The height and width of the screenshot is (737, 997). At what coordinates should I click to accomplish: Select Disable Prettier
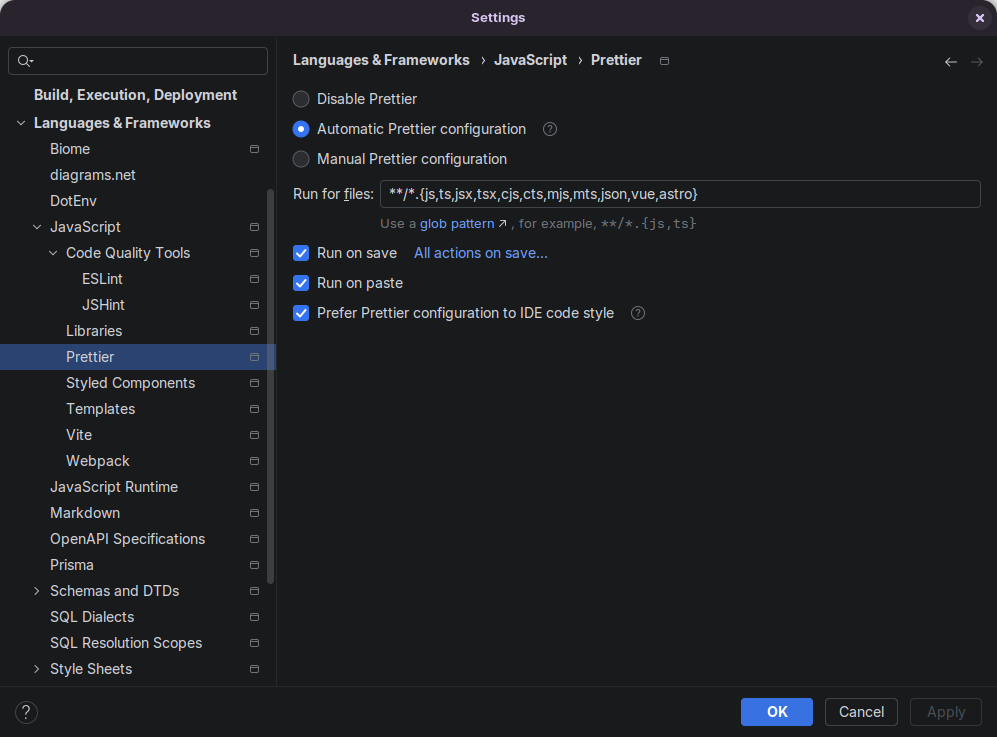pos(301,99)
